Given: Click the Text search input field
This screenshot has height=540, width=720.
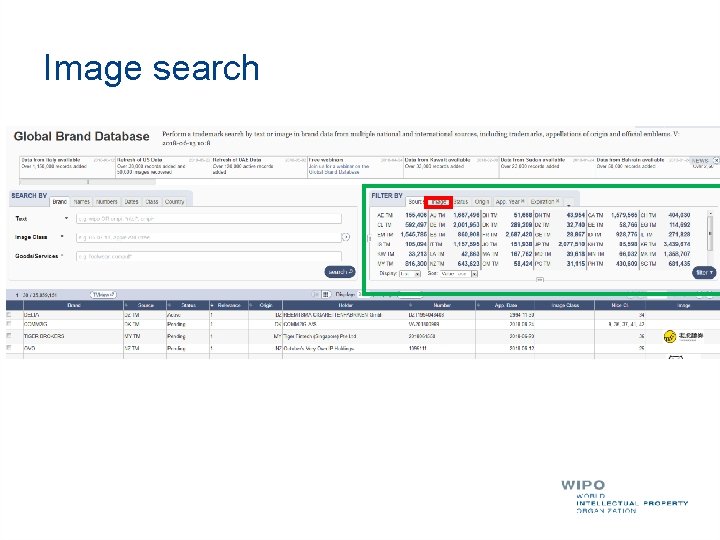Looking at the screenshot, I should (x=209, y=219).
